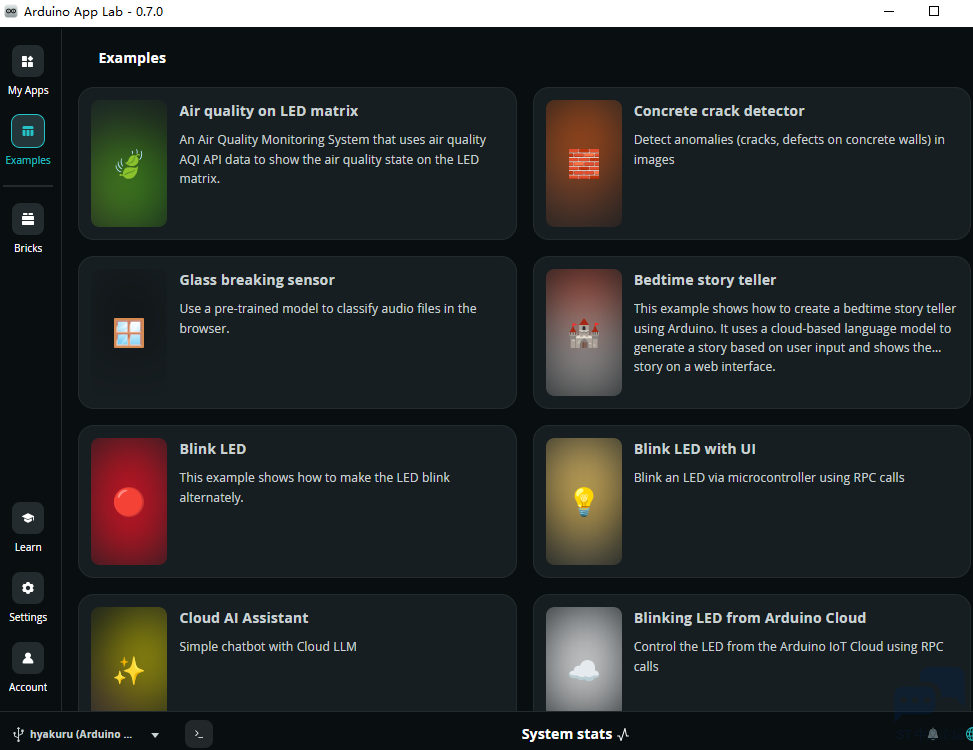Click the castle Bedtime story thumbnail
973x750 pixels.
(583, 333)
